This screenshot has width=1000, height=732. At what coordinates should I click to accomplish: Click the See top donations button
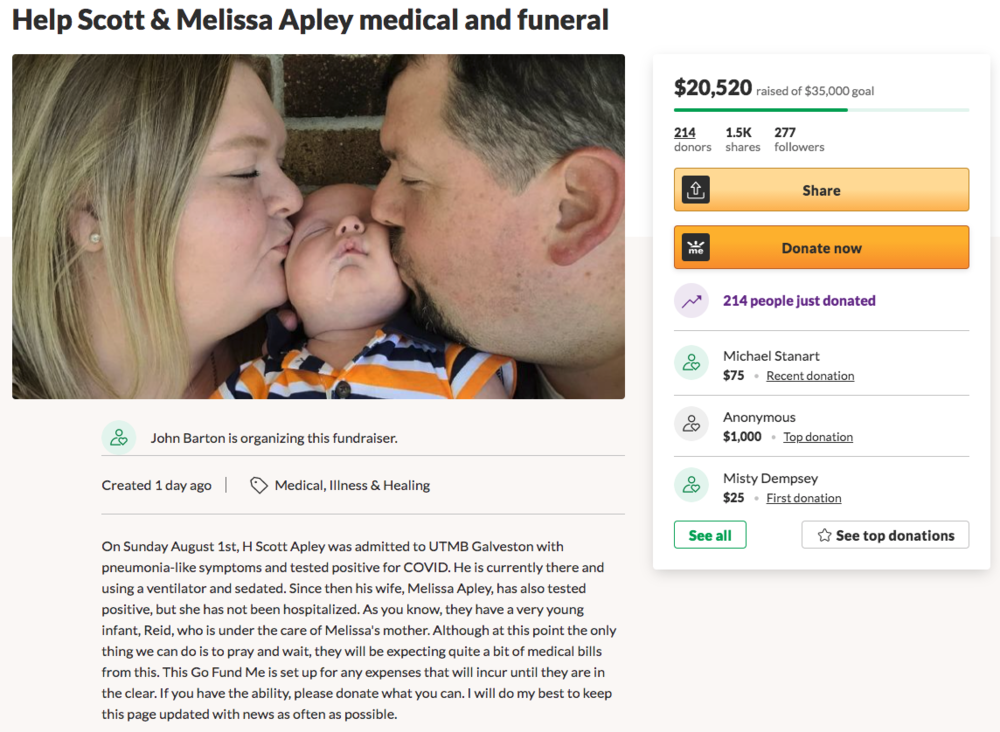click(x=885, y=535)
